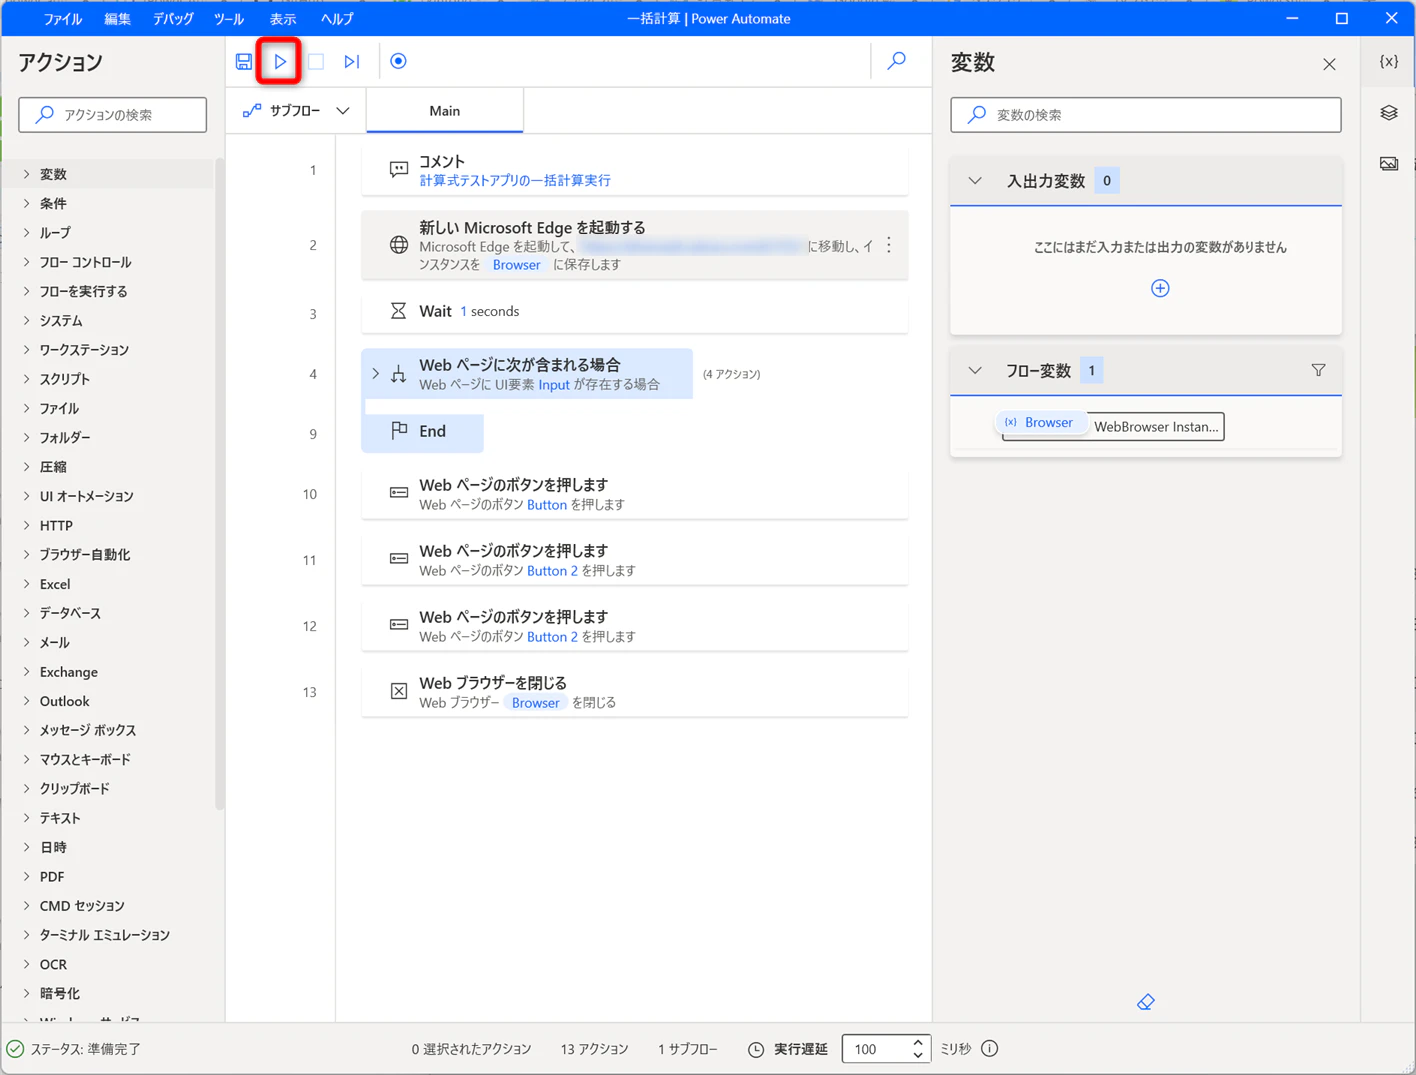Screen dimensions: 1416x1075
Task: Start the recorder with the circle icon
Action: (398, 61)
